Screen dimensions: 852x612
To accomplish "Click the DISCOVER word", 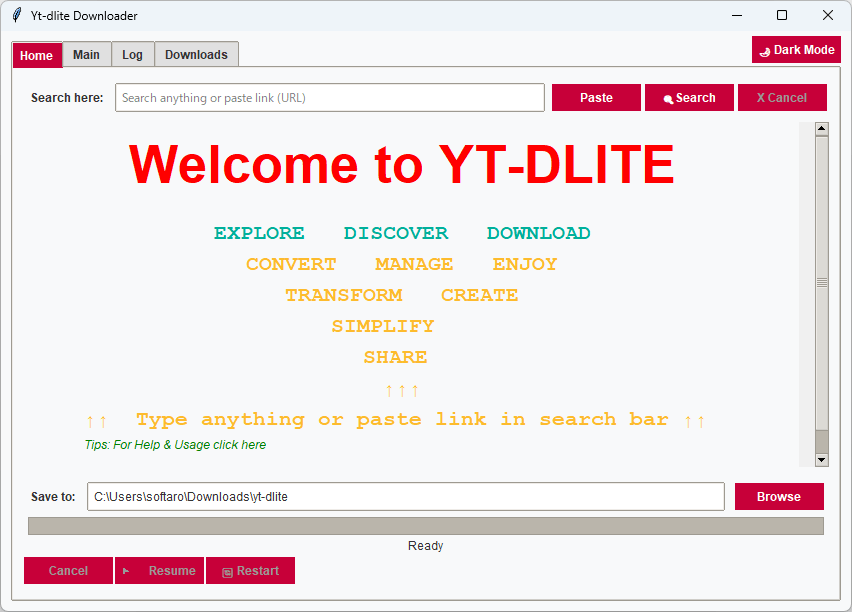I will tap(396, 233).
